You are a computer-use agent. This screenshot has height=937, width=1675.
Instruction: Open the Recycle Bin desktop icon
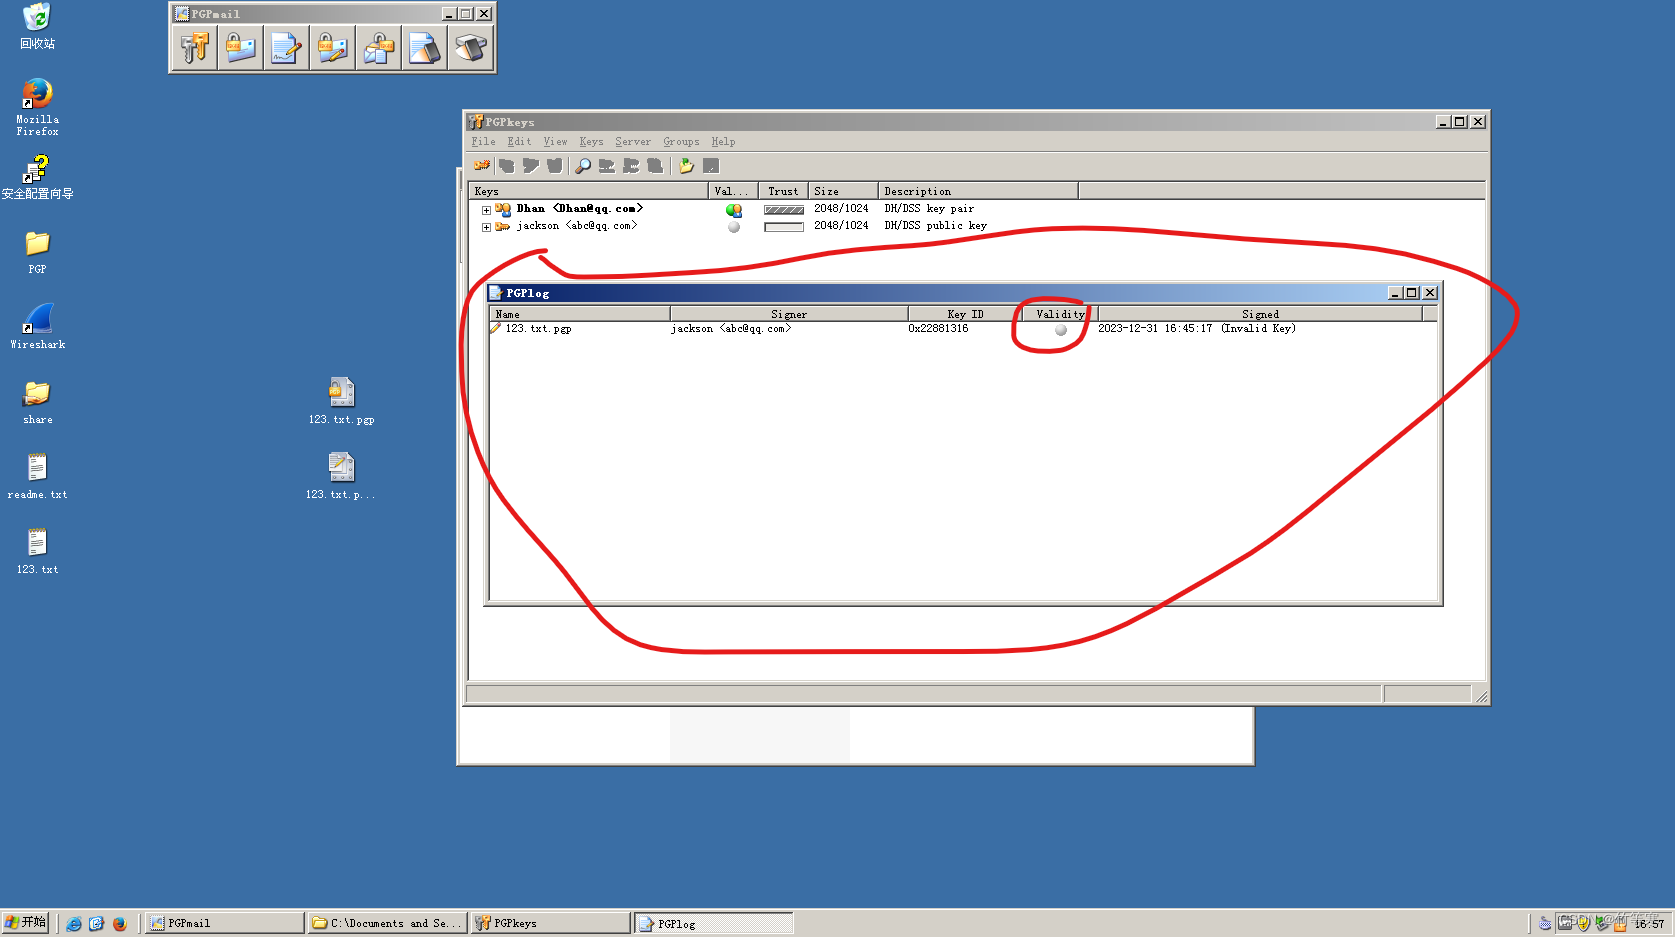[37, 26]
